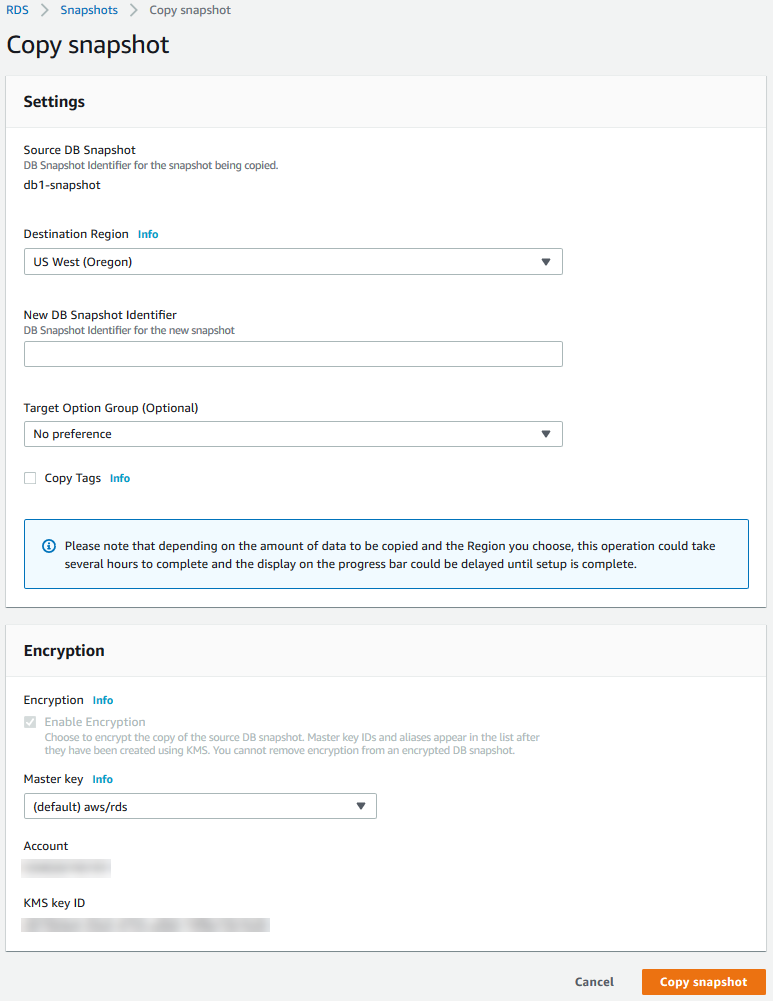The image size is (773, 1001).
Task: Click the masked Account value under Encryption
Action: pos(66,868)
